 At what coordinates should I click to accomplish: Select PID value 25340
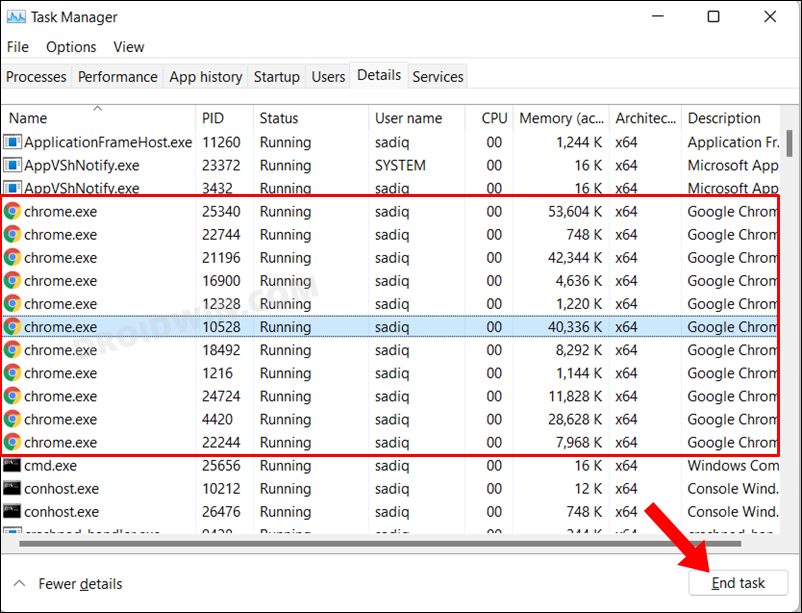221,211
